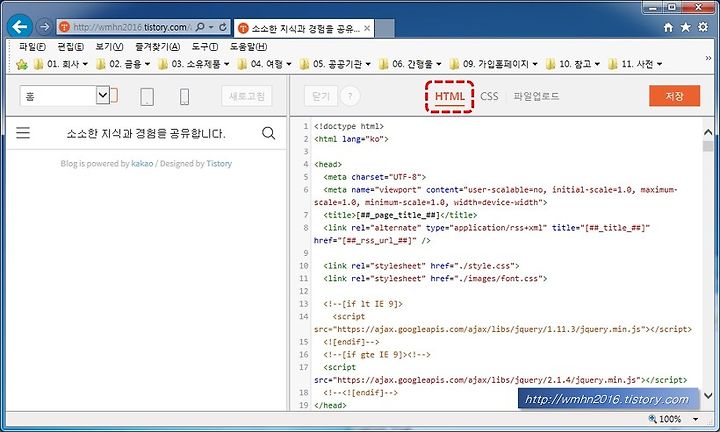Click the orange 저장 save button
The height and width of the screenshot is (432, 720).
click(674, 96)
